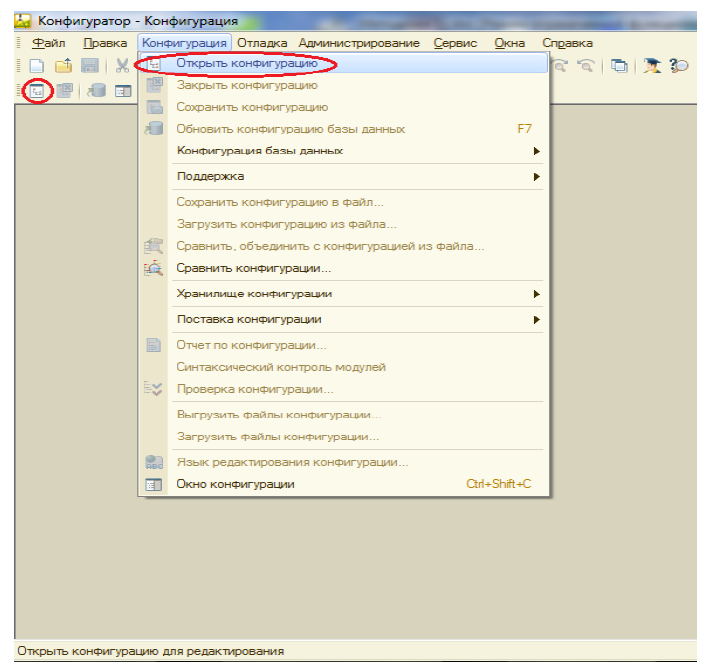Collapse the open Конфигурация menu
709x667 pixels.
[x=184, y=43]
